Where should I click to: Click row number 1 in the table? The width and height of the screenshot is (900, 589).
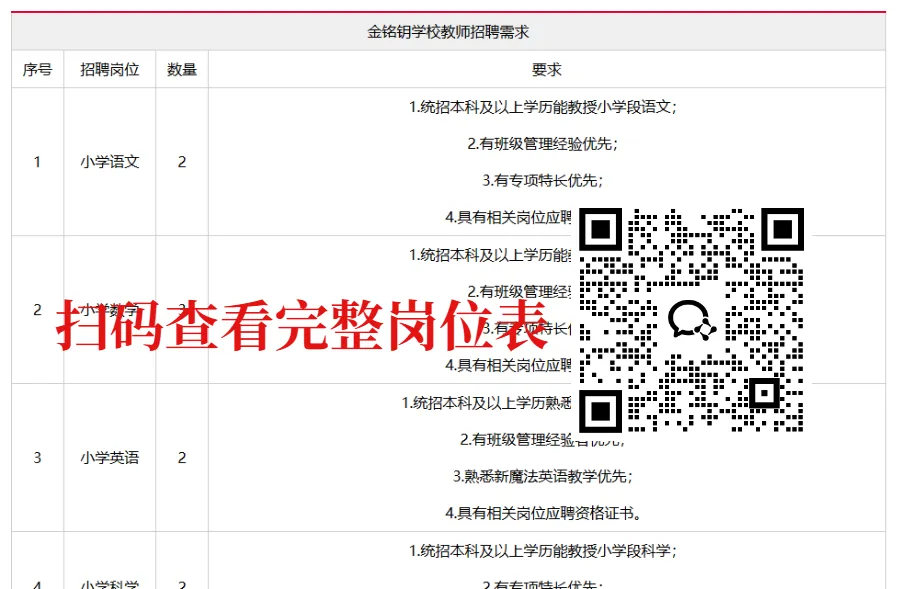pos(37,162)
